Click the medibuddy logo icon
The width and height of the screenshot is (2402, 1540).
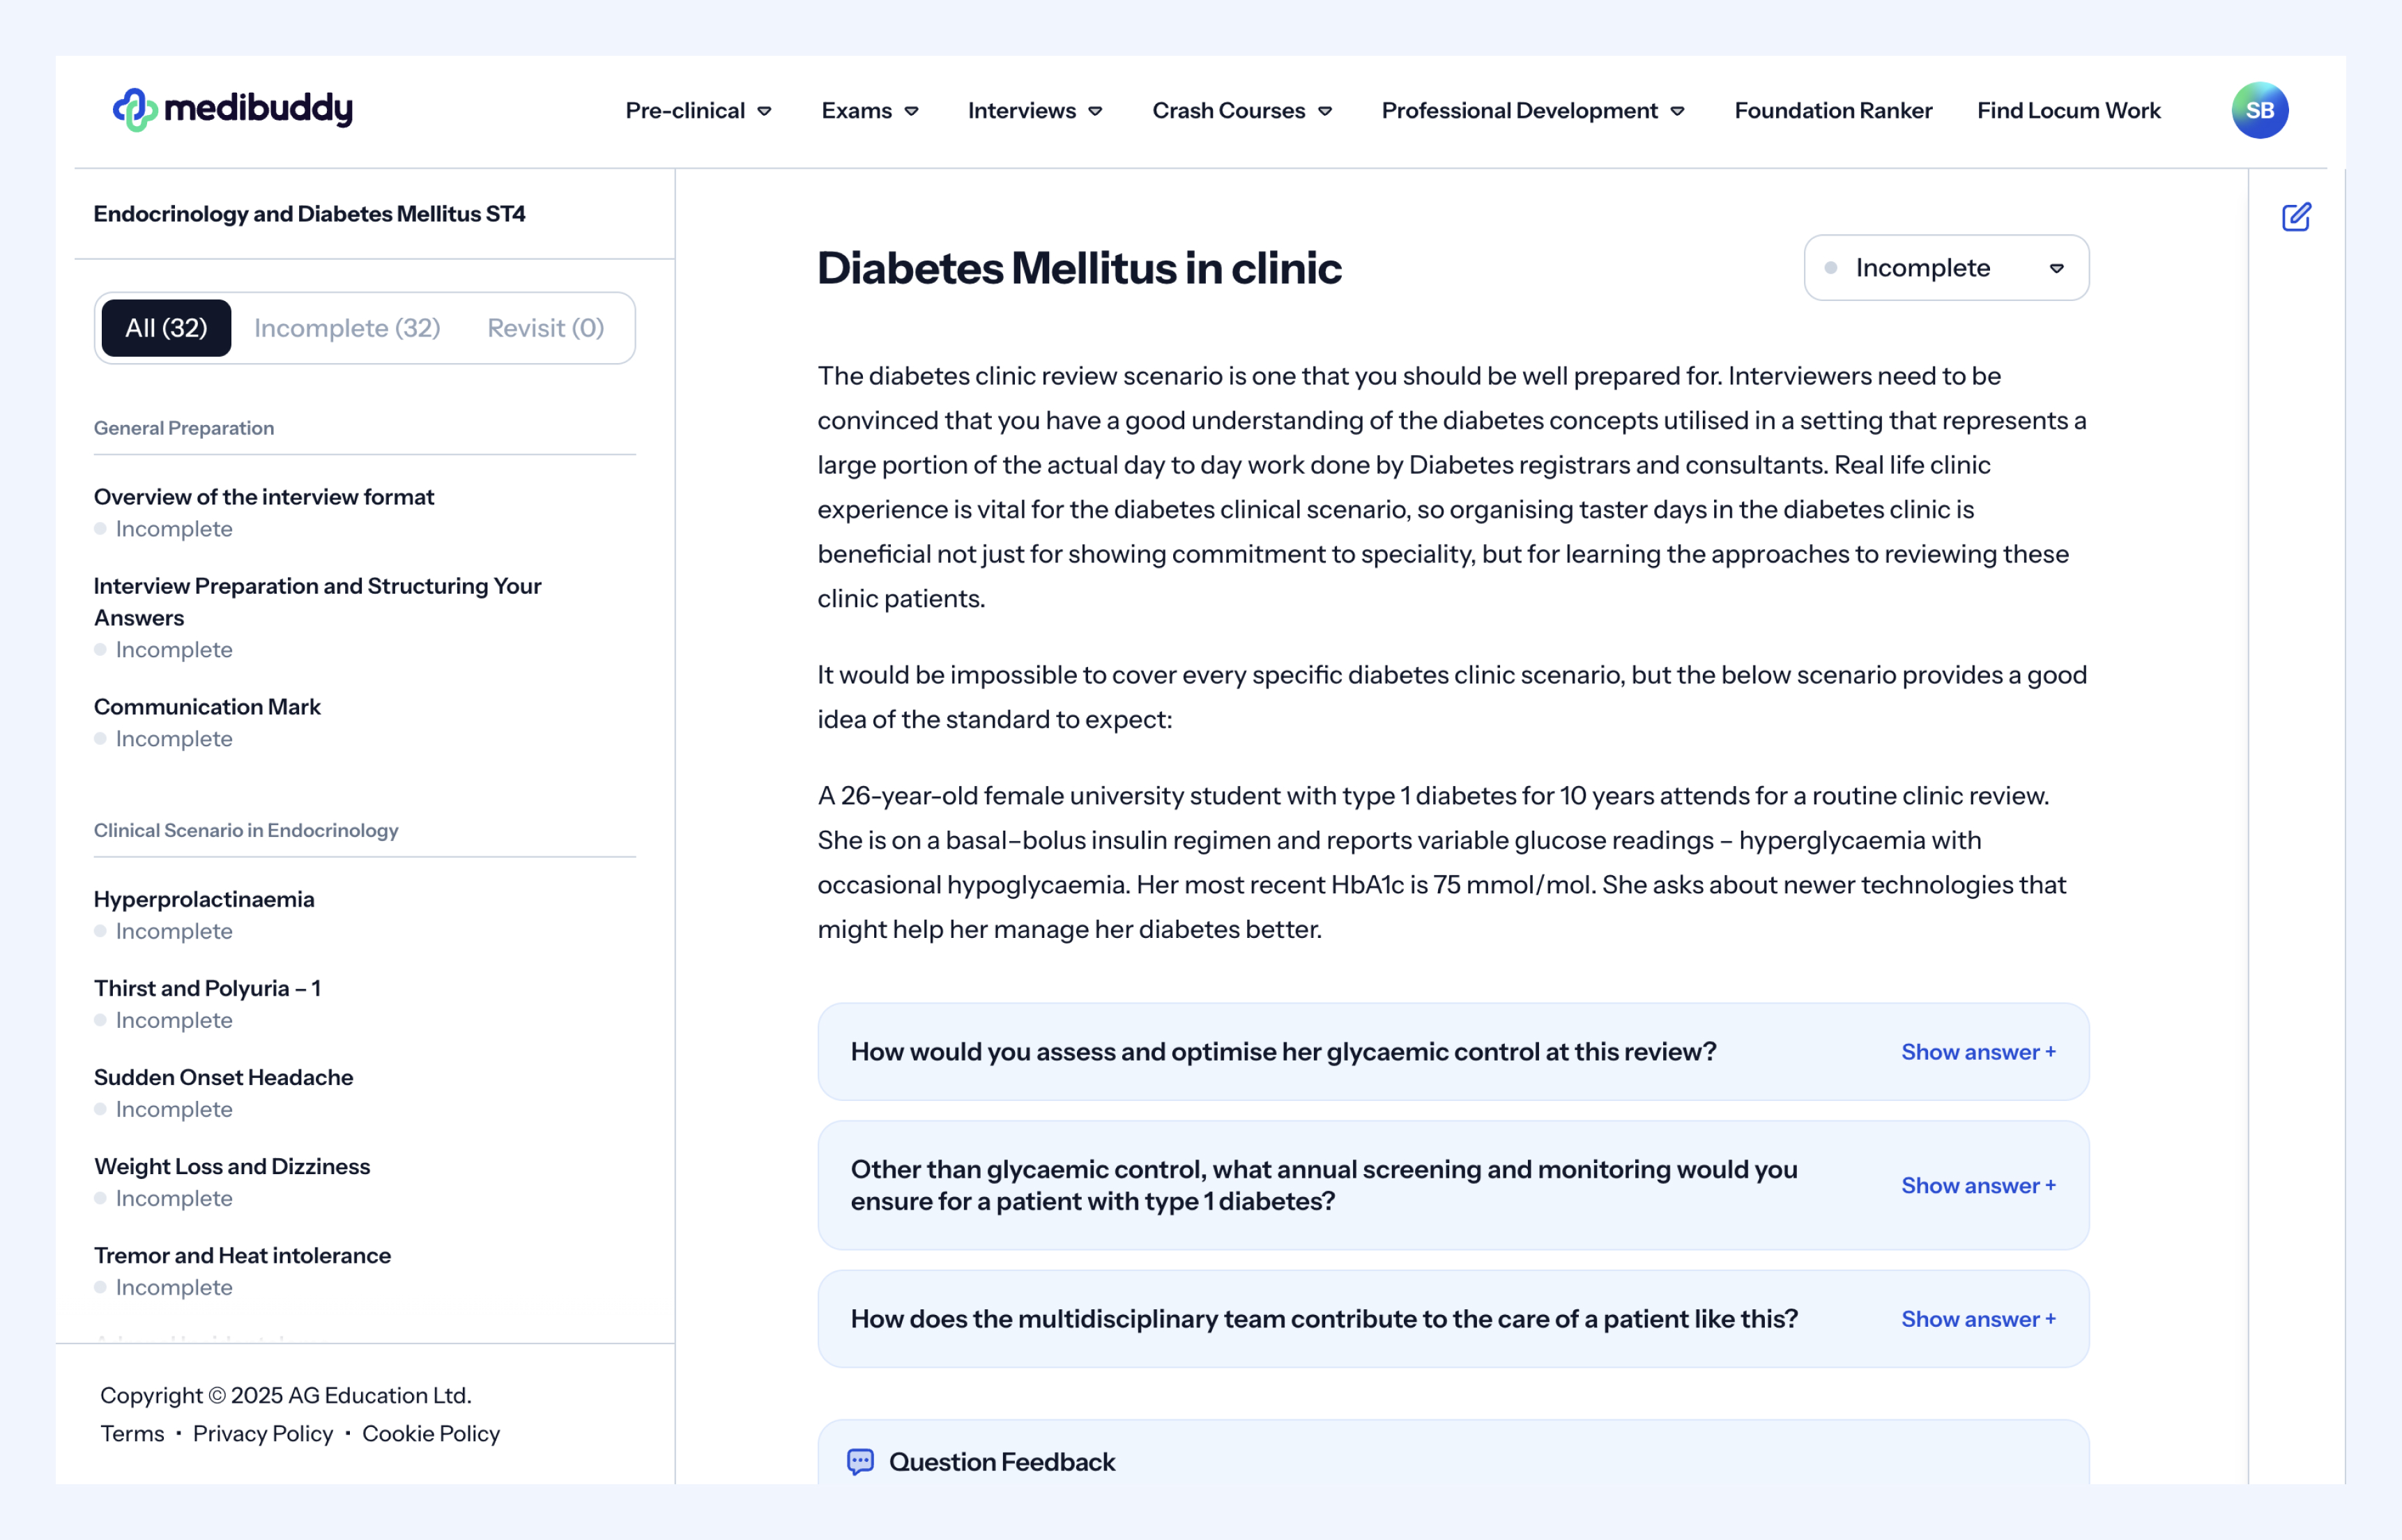click(x=135, y=110)
